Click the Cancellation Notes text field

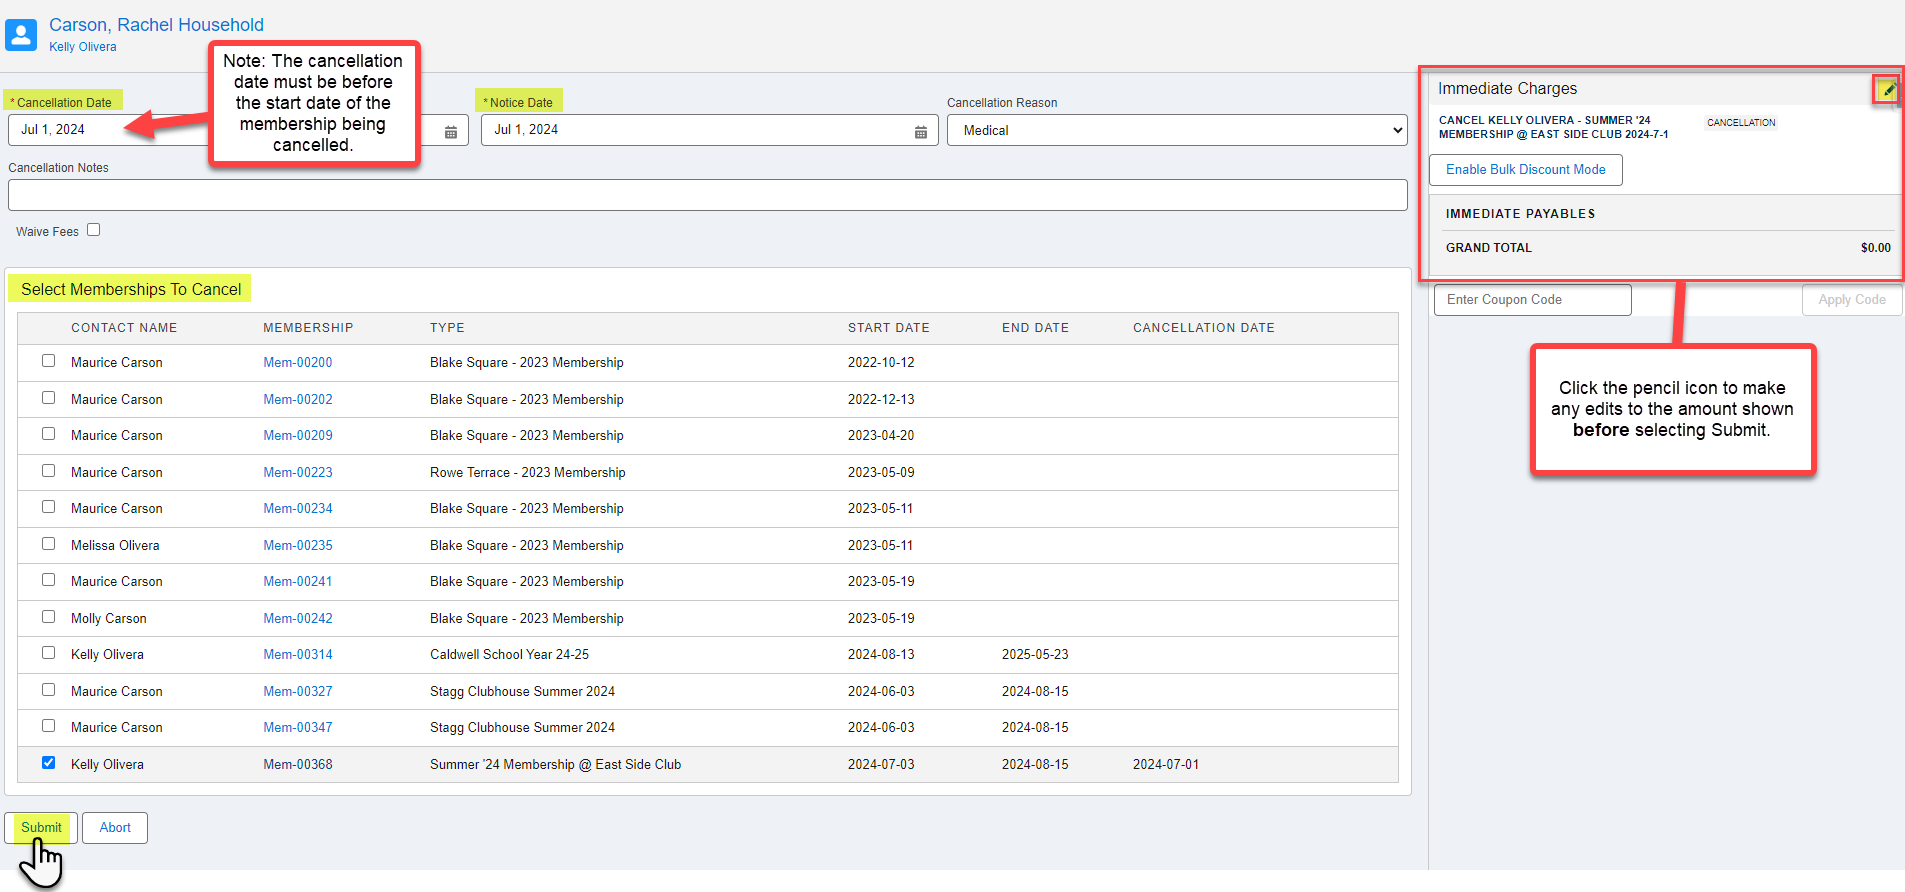(x=707, y=196)
